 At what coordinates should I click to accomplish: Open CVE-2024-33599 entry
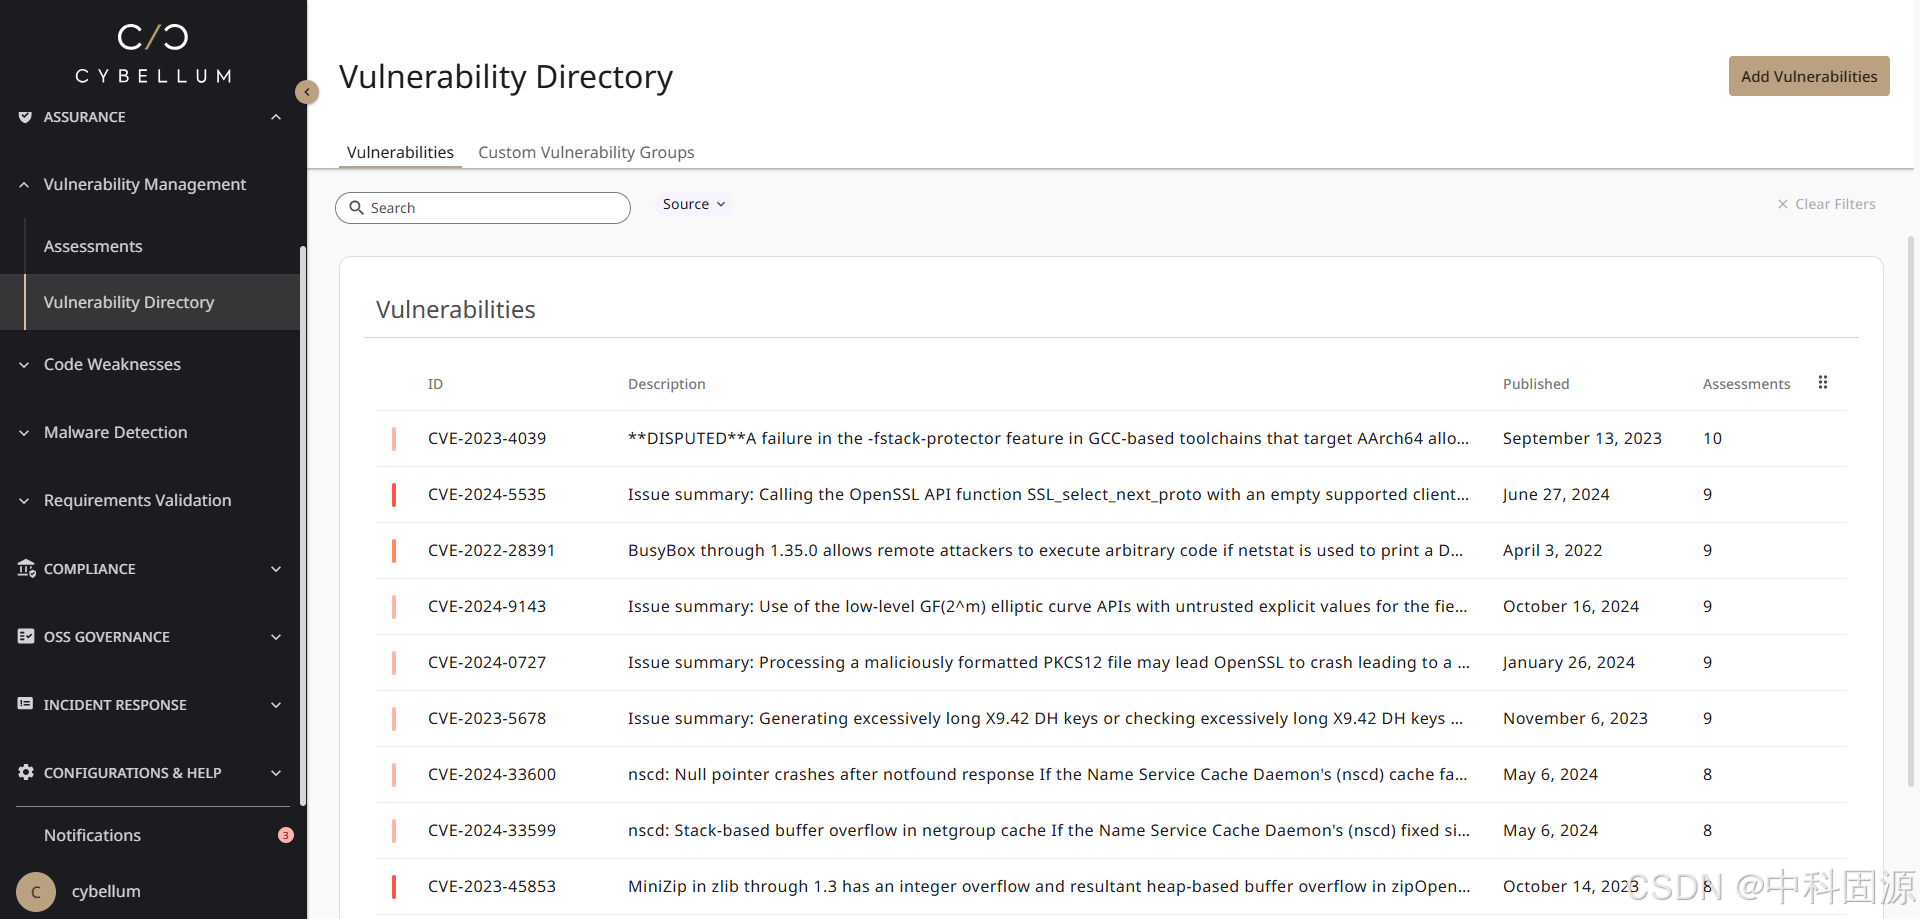492,830
